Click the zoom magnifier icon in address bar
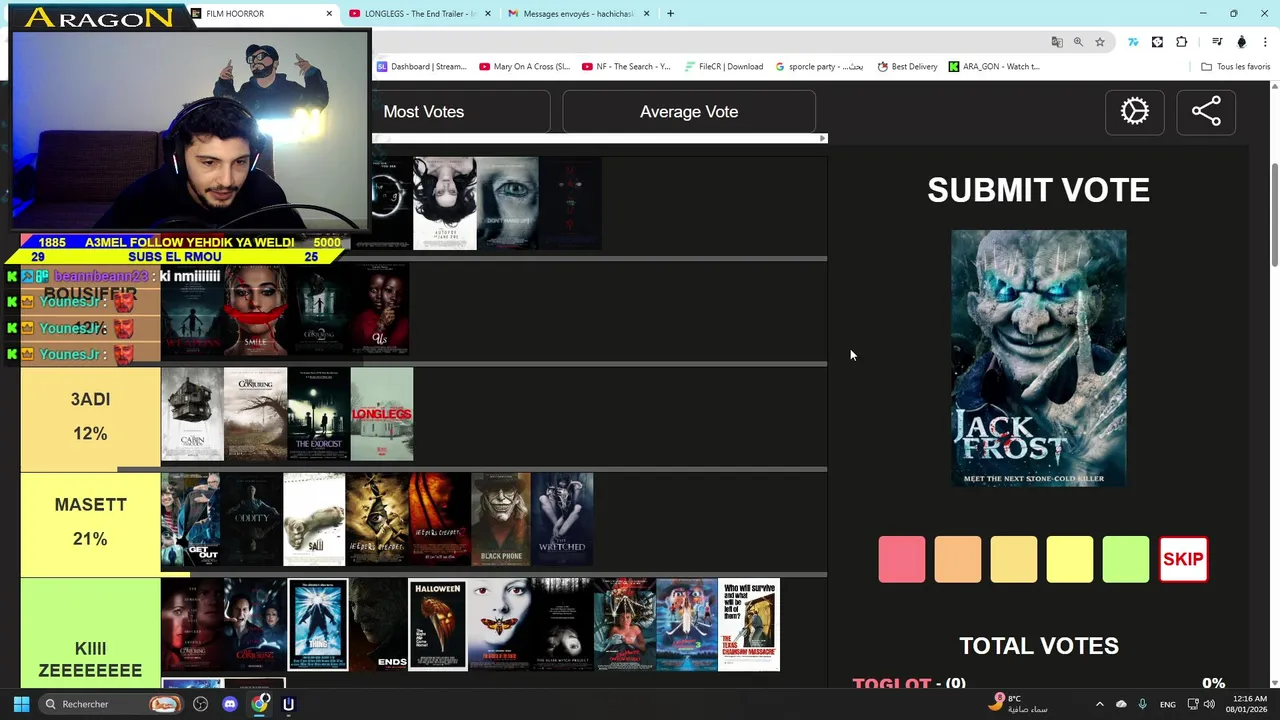Viewport: 1280px width, 720px height. point(1078,42)
